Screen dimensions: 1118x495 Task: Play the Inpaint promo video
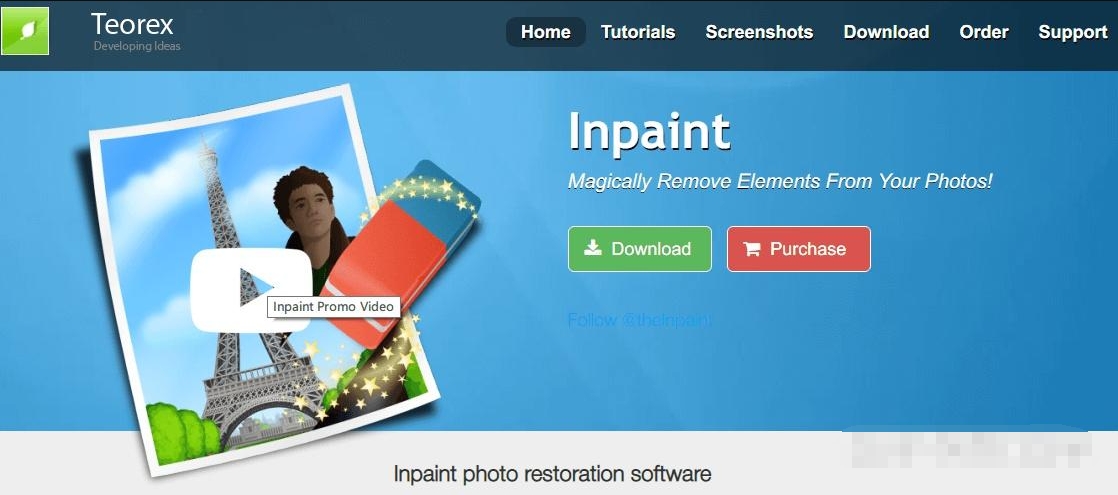tap(251, 290)
